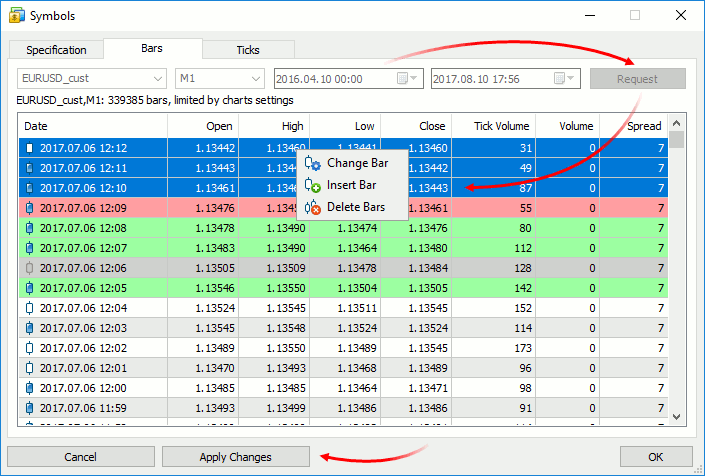Image resolution: width=705 pixels, height=476 pixels.
Task: Click the Delete Bars red cross icon
Action: coord(312,207)
